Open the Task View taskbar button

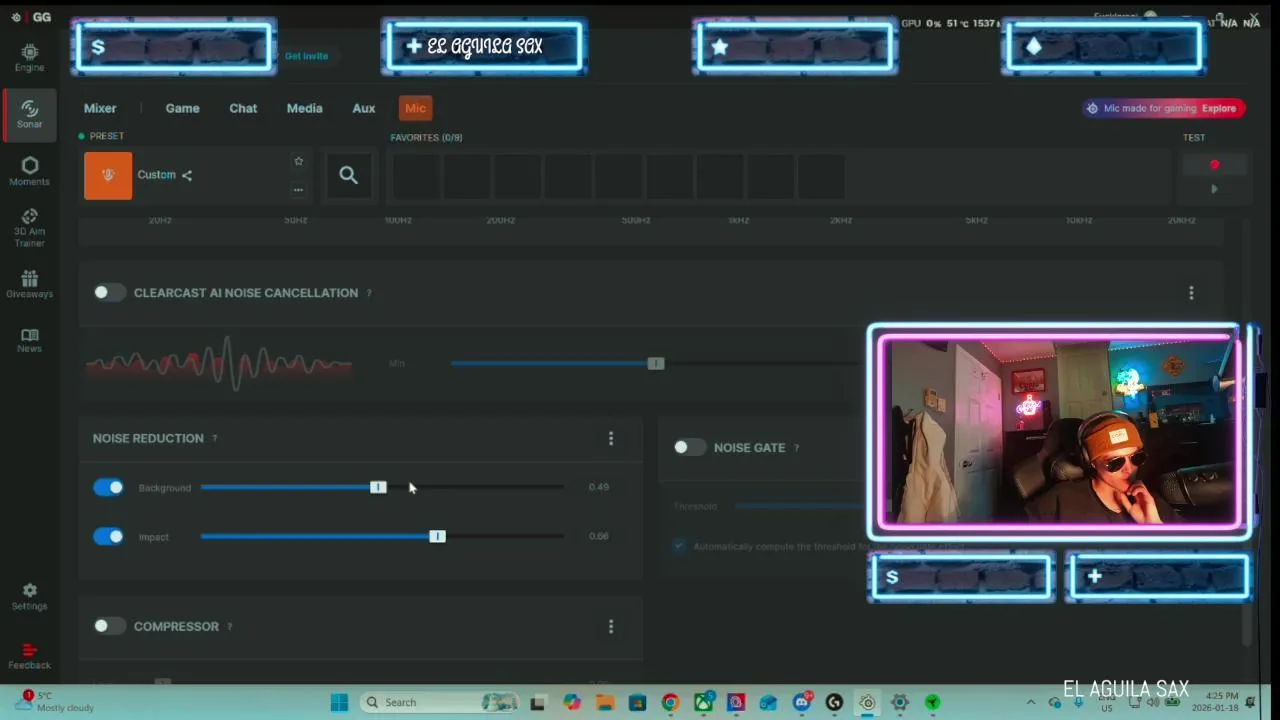click(x=537, y=702)
